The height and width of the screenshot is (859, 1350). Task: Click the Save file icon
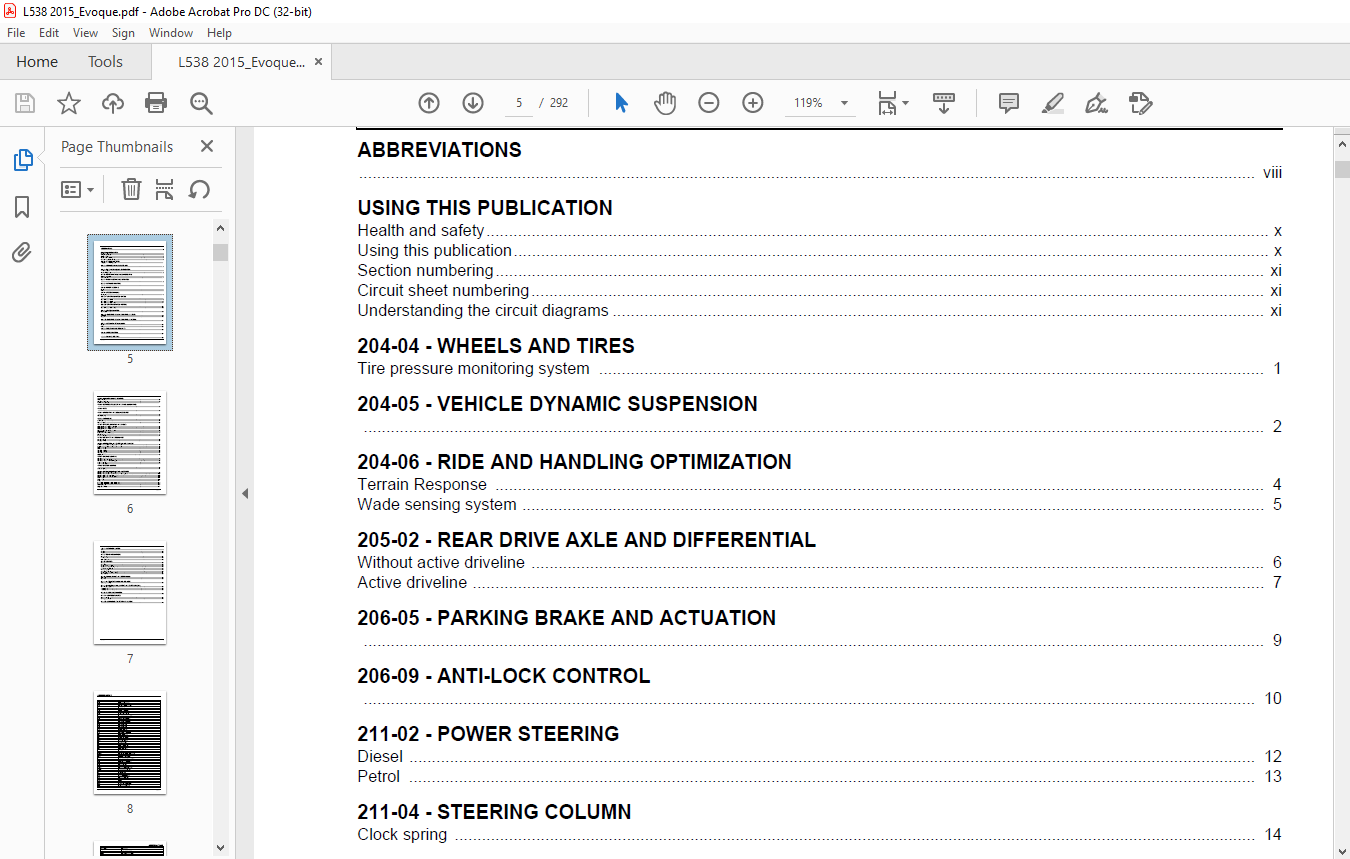pyautogui.click(x=25, y=103)
